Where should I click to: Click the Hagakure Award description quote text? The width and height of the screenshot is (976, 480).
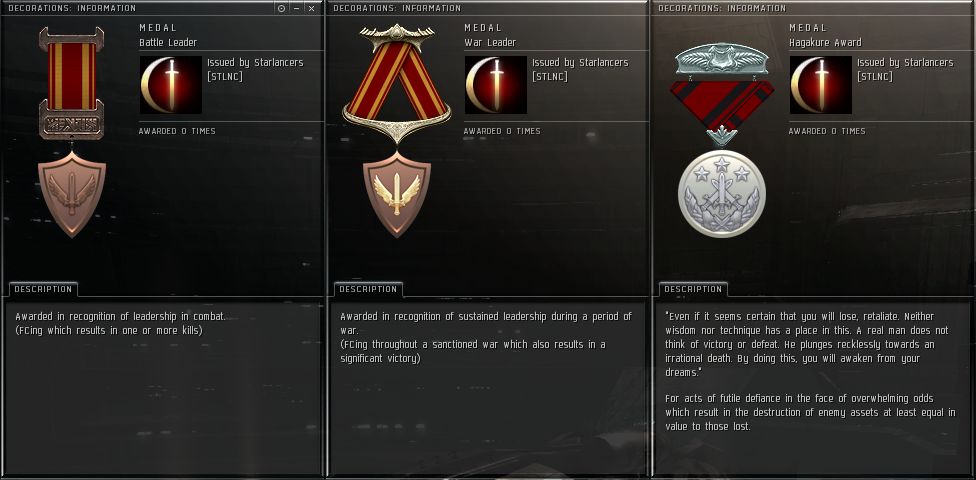(807, 344)
